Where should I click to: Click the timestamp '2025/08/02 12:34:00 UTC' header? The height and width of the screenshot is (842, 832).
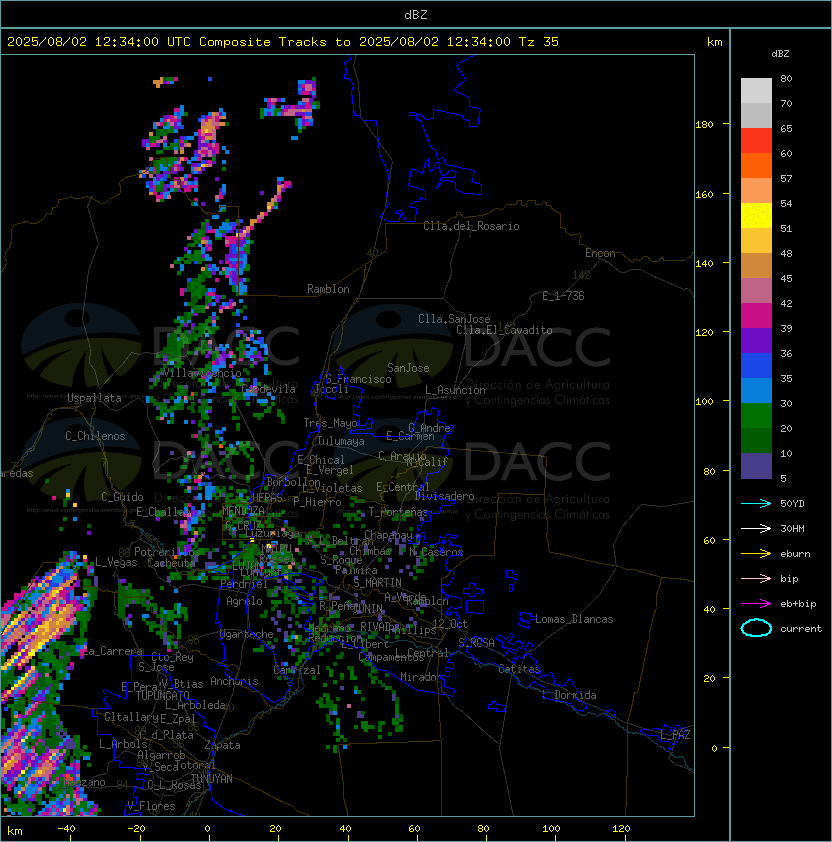(x=98, y=42)
